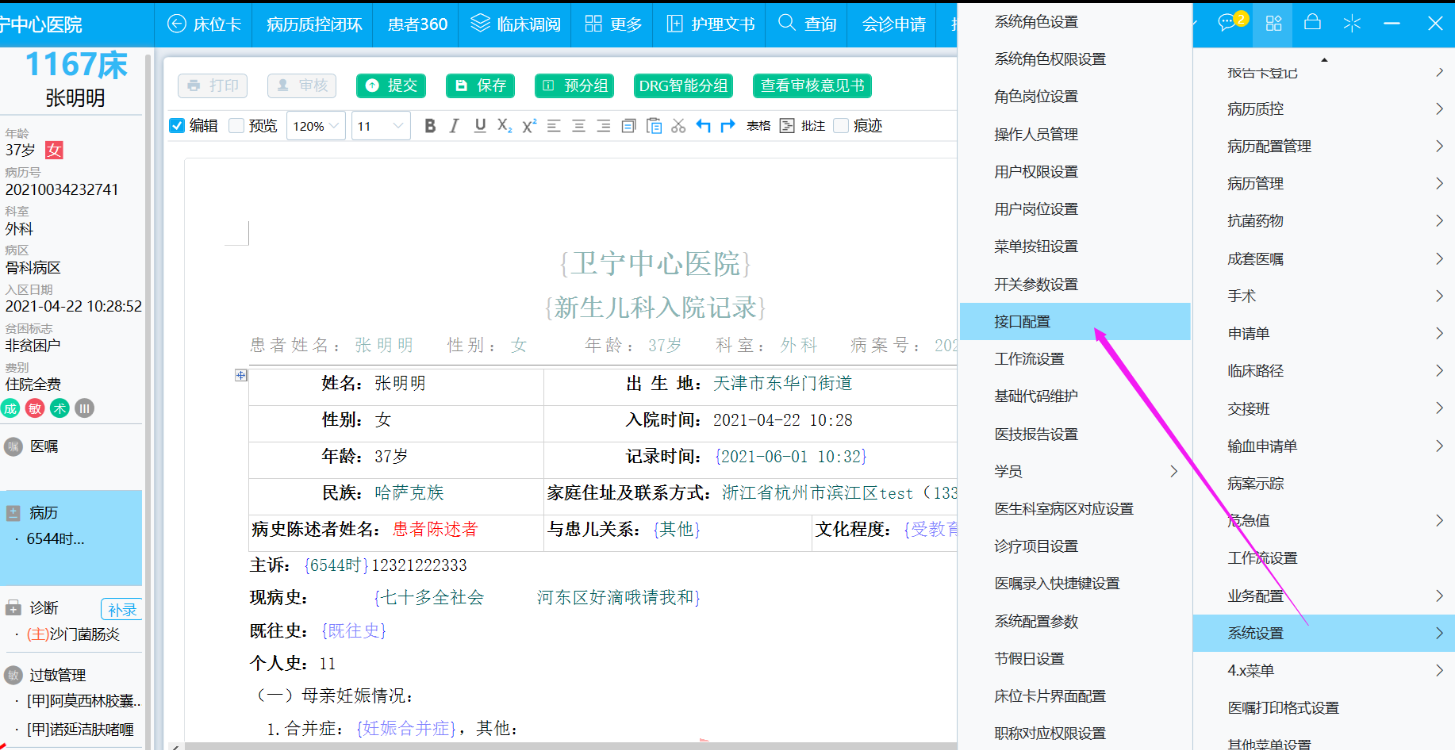Apply superscript formatting

click(x=529, y=126)
